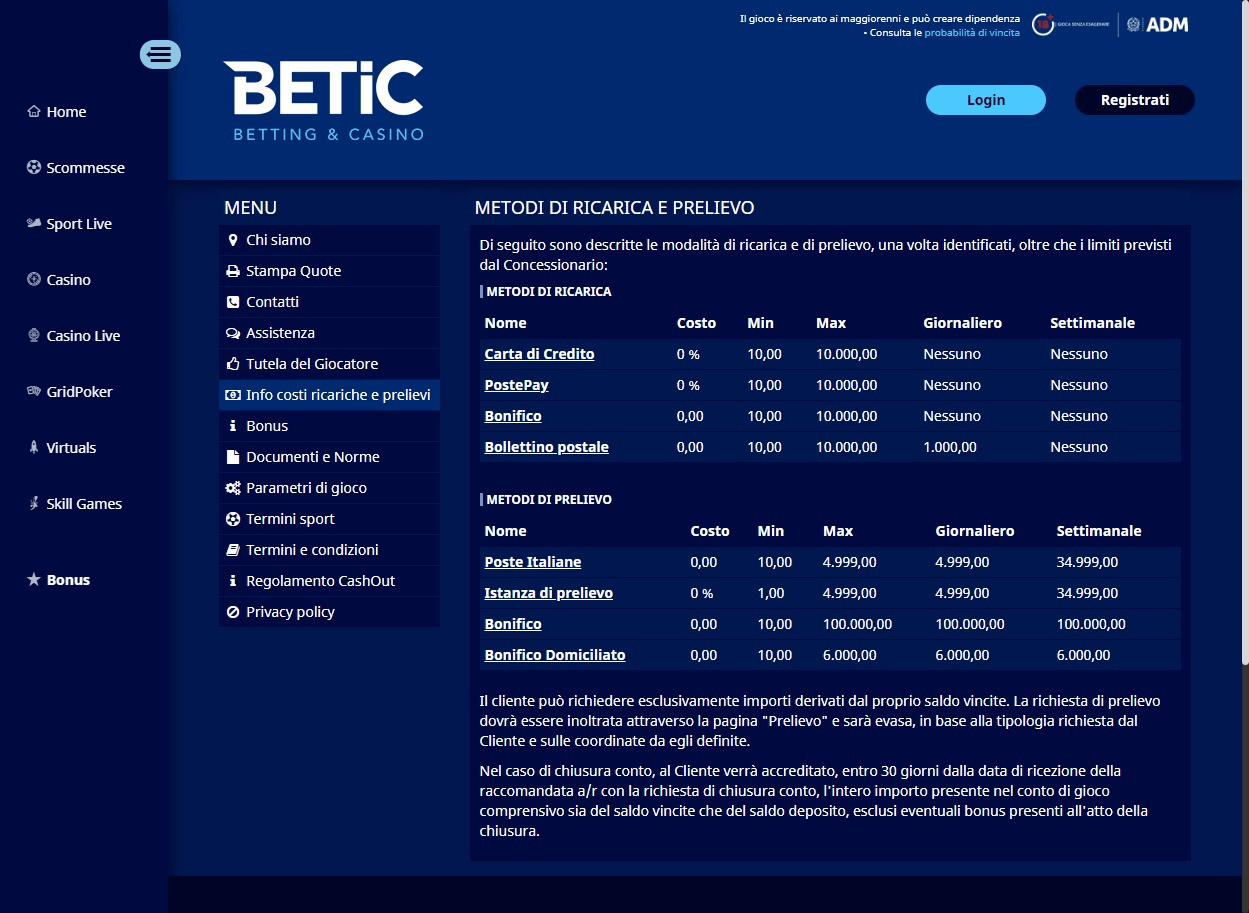
Task: Click the 18+ gioca senza esagerare badge
Action: point(1072,25)
